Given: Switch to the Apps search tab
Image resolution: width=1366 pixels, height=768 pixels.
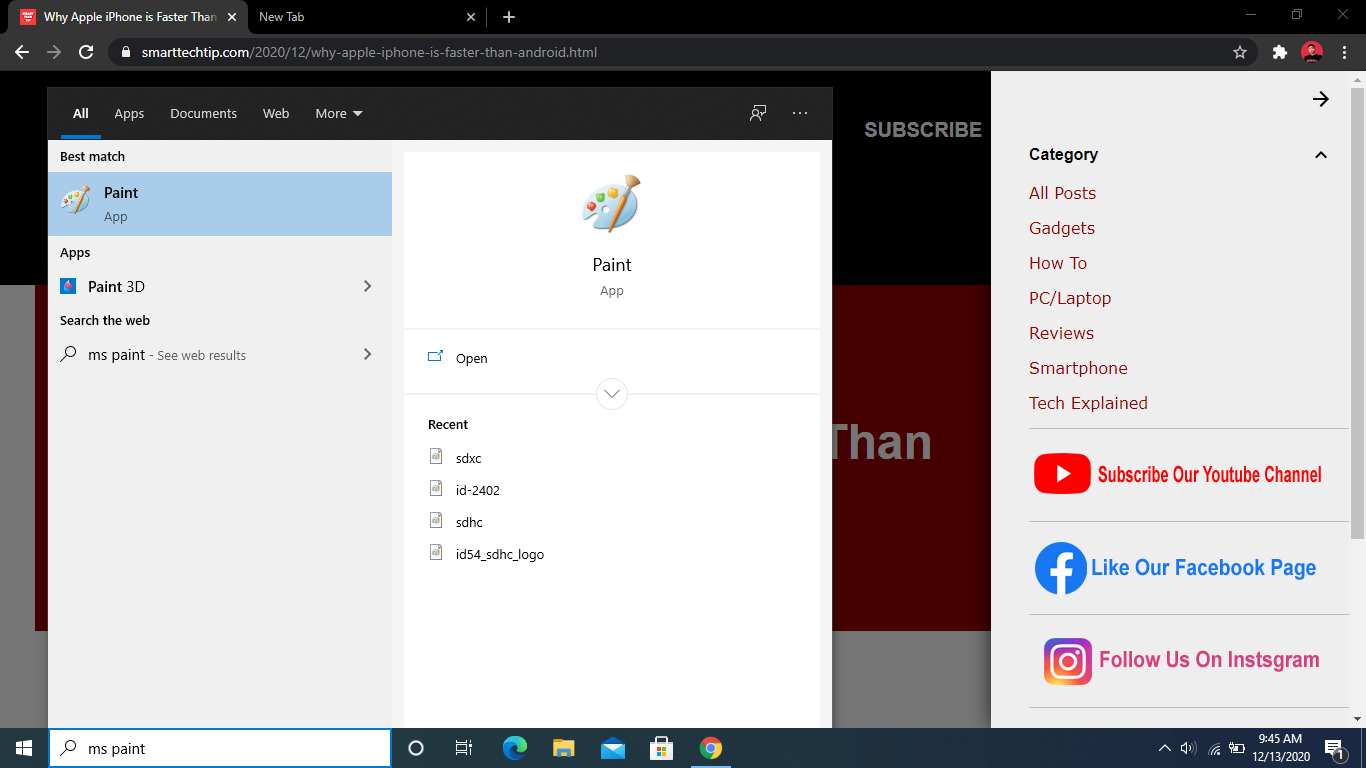Looking at the screenshot, I should pos(129,113).
